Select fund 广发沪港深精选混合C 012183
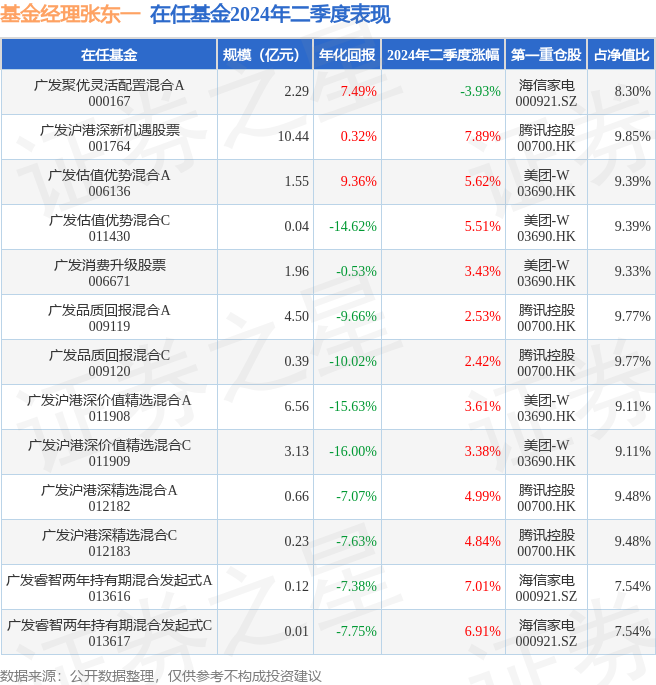This screenshot has height=685, width=656. point(109,543)
